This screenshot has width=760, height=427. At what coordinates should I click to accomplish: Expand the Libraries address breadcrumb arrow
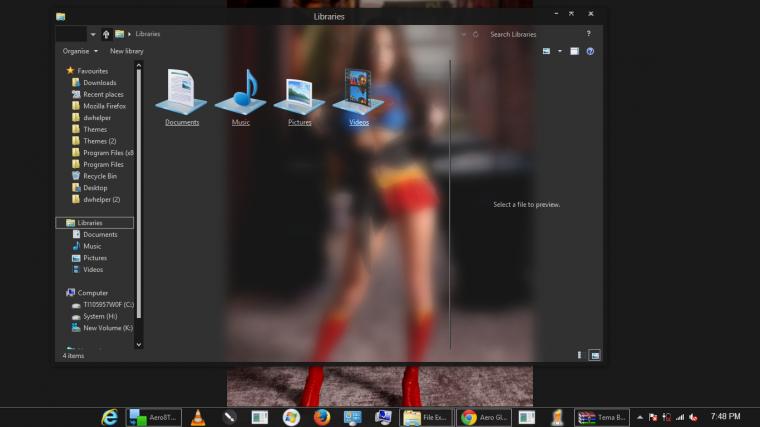pyautogui.click(x=129, y=34)
